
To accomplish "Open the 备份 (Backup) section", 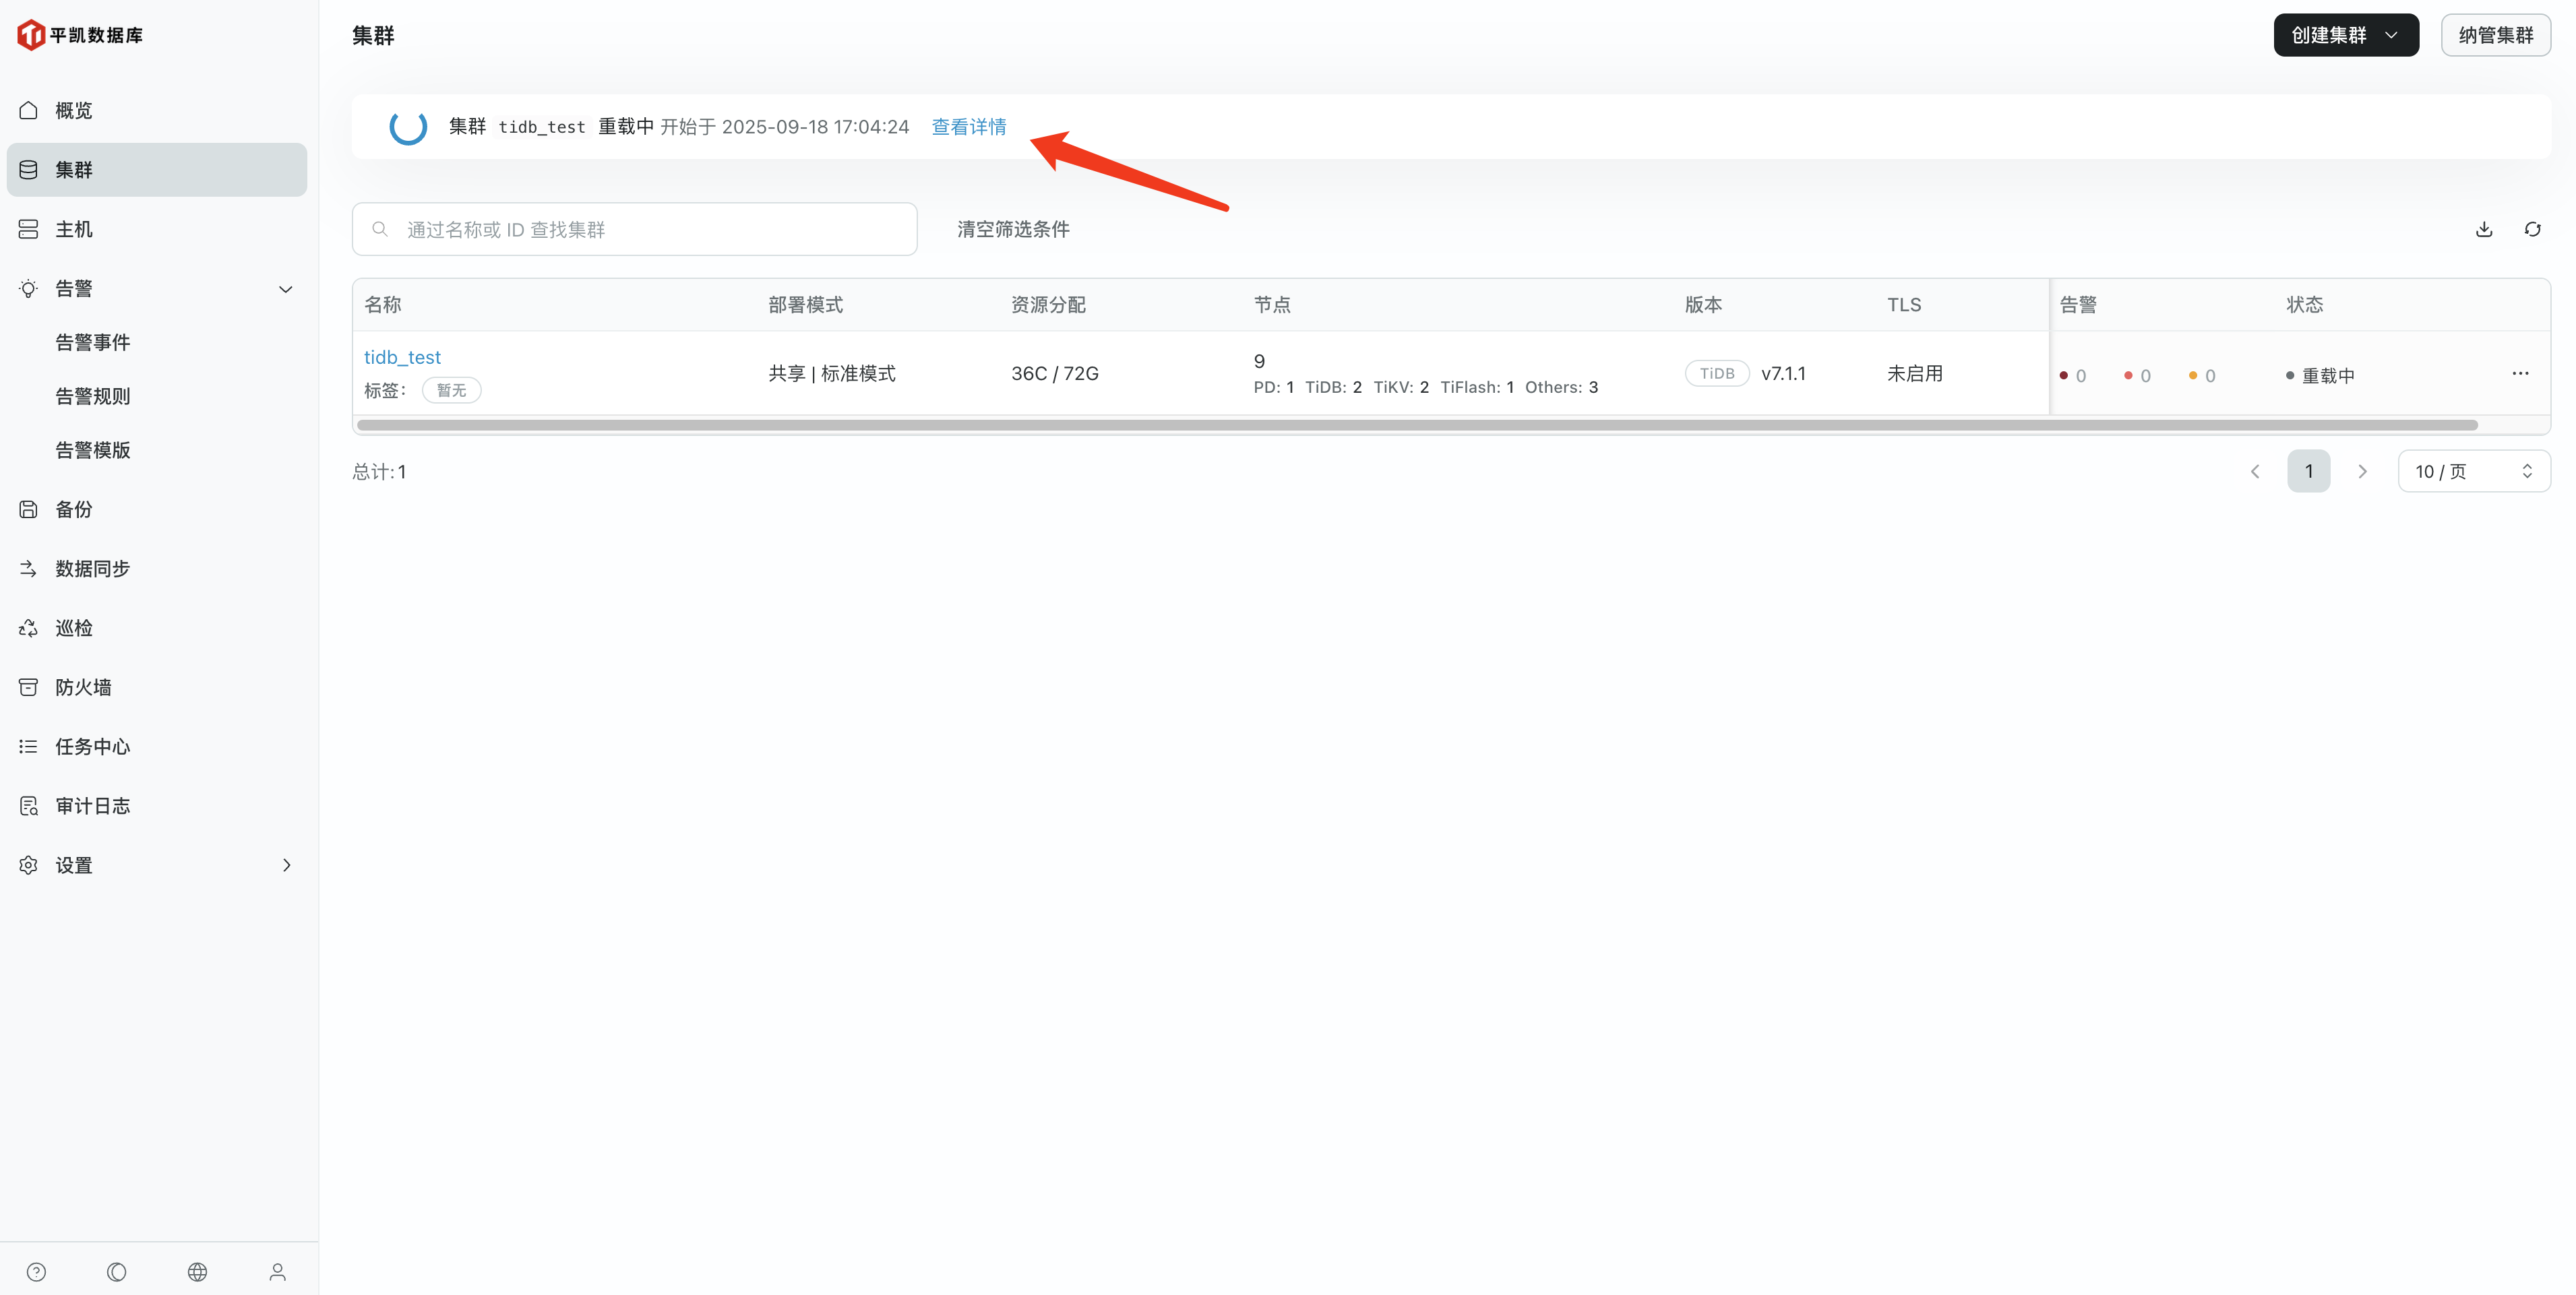I will pyautogui.click(x=73, y=508).
